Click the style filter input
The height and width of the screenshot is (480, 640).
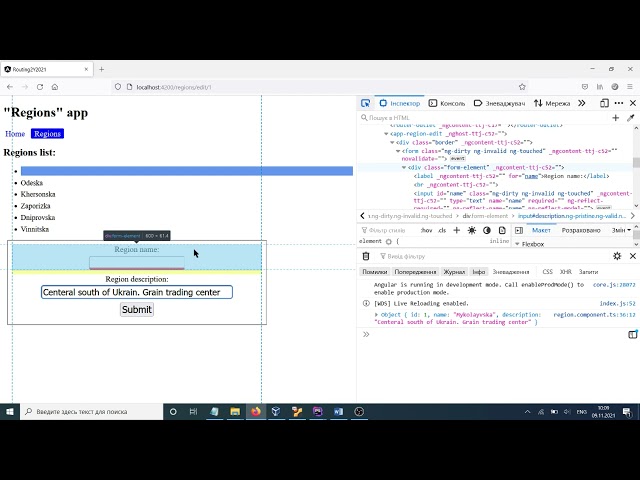[x=387, y=230]
